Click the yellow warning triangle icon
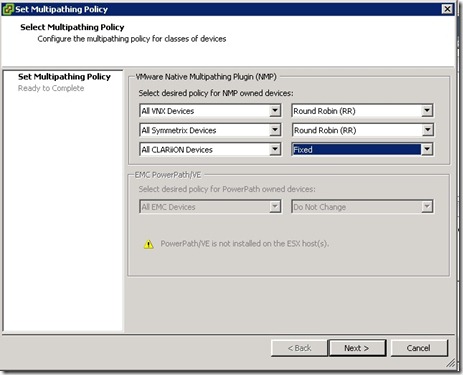 click(148, 244)
